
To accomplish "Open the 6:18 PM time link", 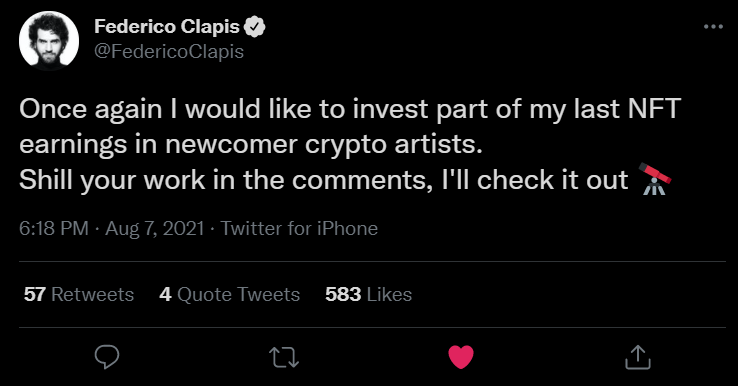I will click(x=54, y=228).
